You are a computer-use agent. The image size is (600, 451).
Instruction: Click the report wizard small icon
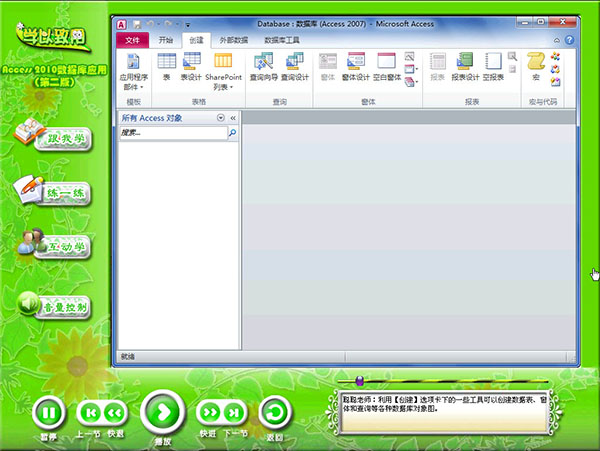coord(512,57)
